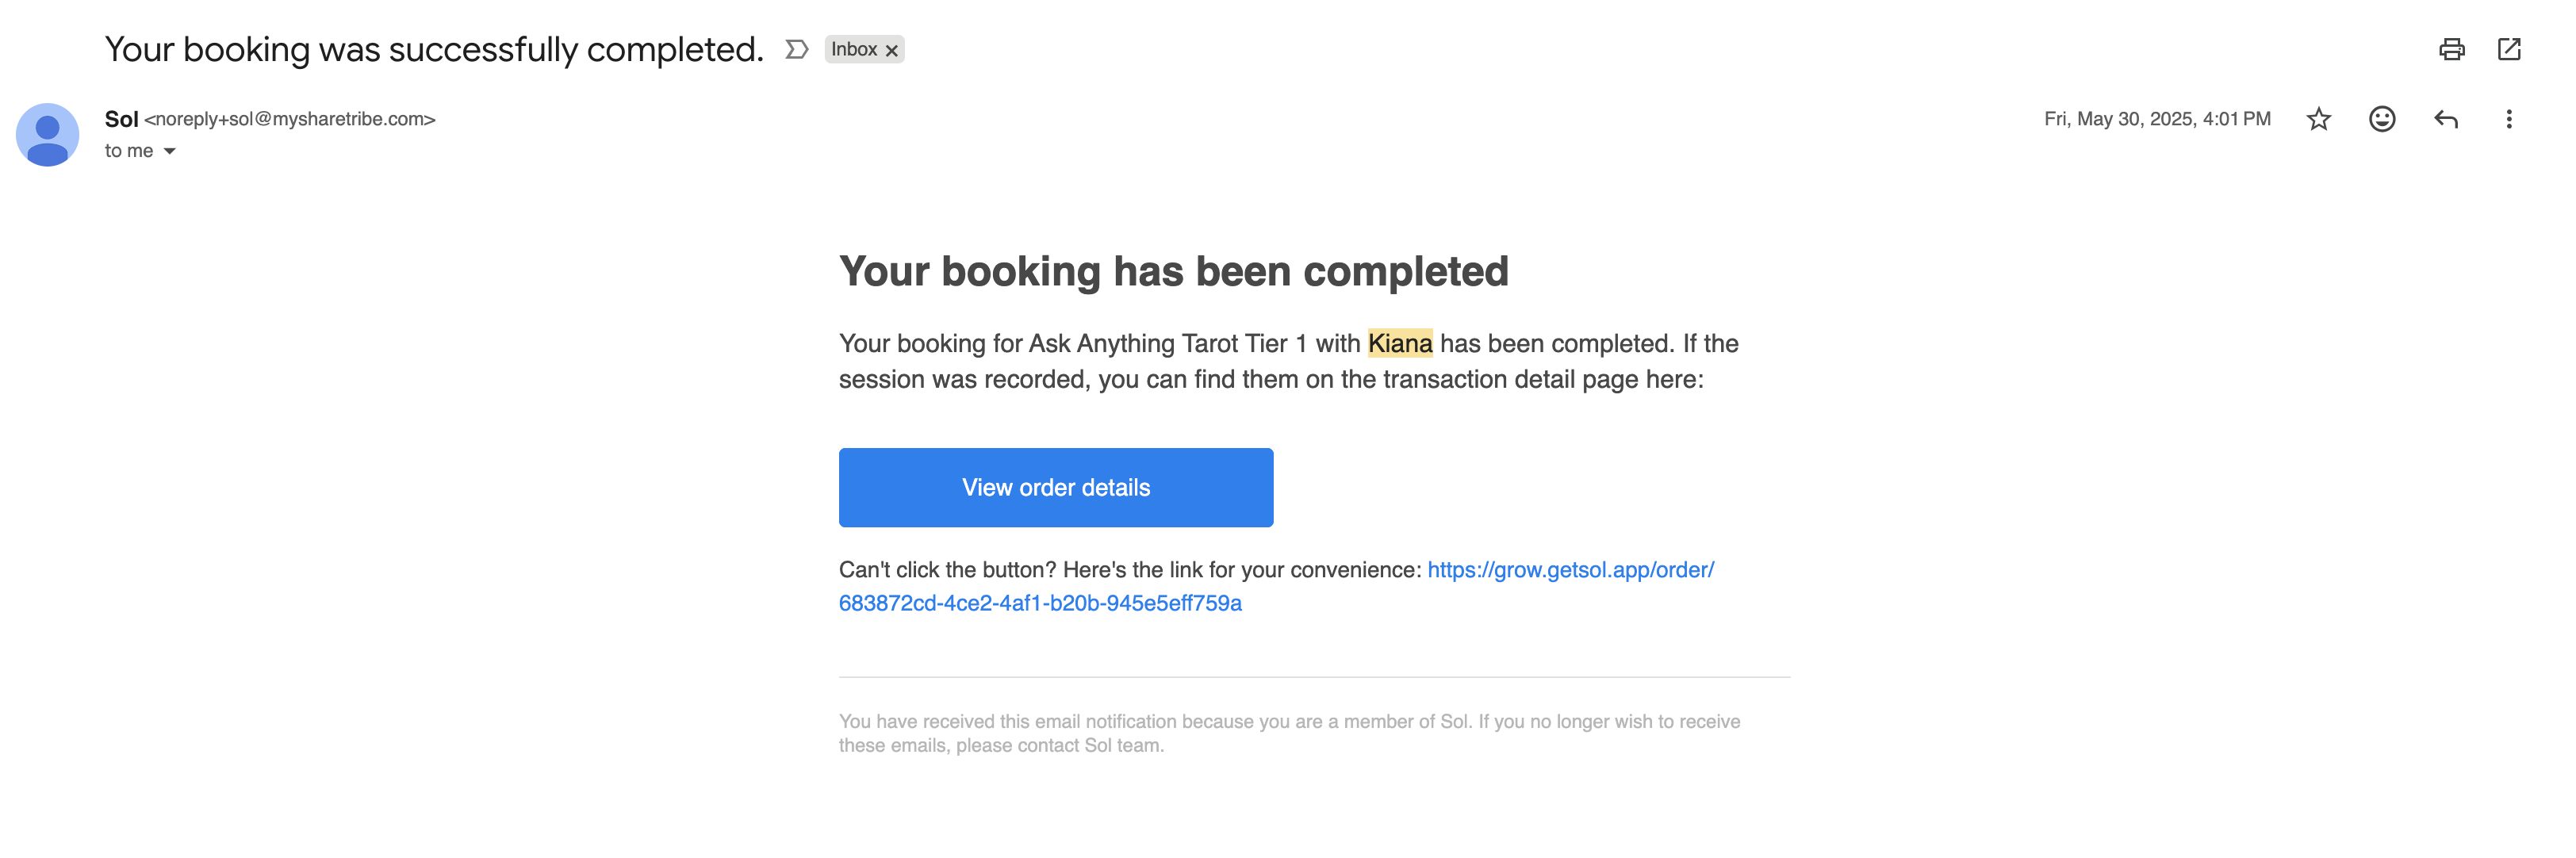Click the Fri, May 30, 2025 timestamp

(x=2156, y=119)
